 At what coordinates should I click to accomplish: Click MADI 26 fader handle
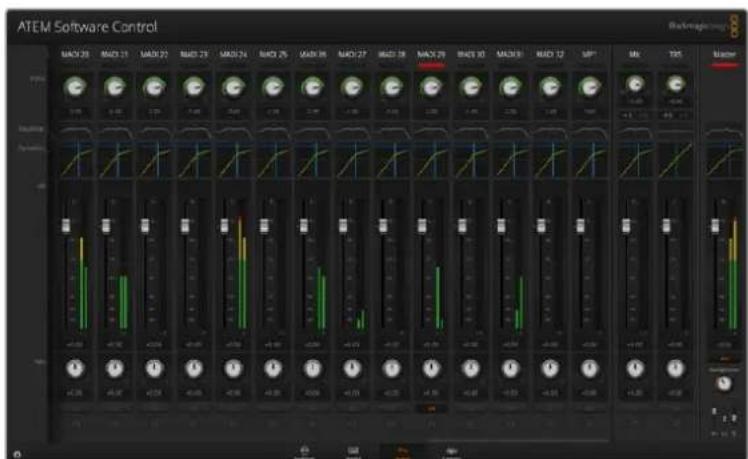click(303, 225)
